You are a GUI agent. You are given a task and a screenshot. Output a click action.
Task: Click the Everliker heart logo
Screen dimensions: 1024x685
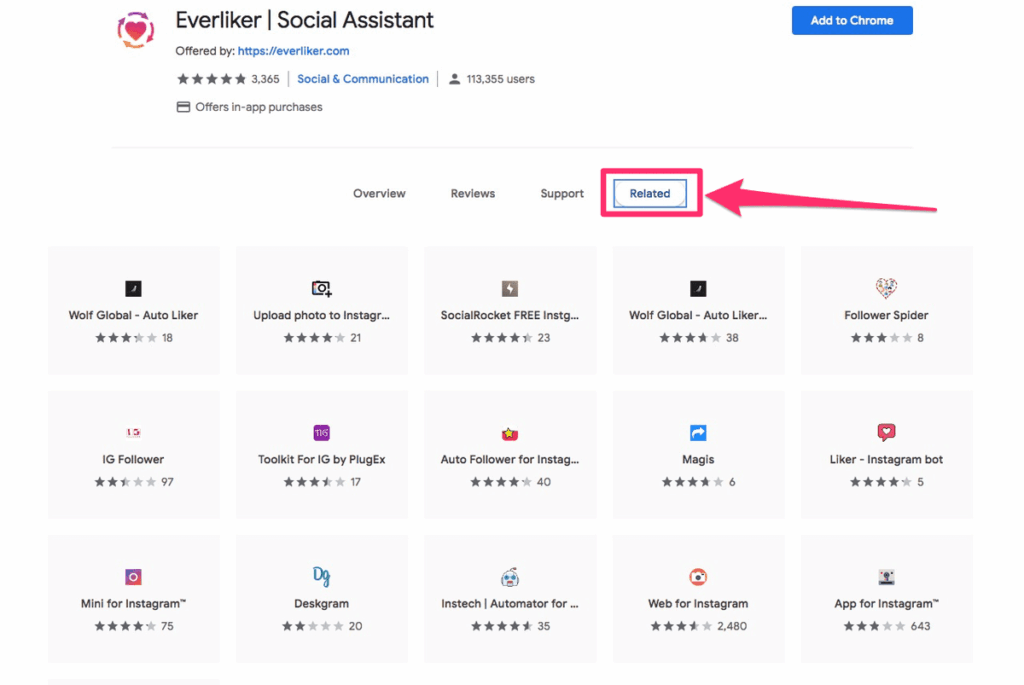[x=136, y=29]
